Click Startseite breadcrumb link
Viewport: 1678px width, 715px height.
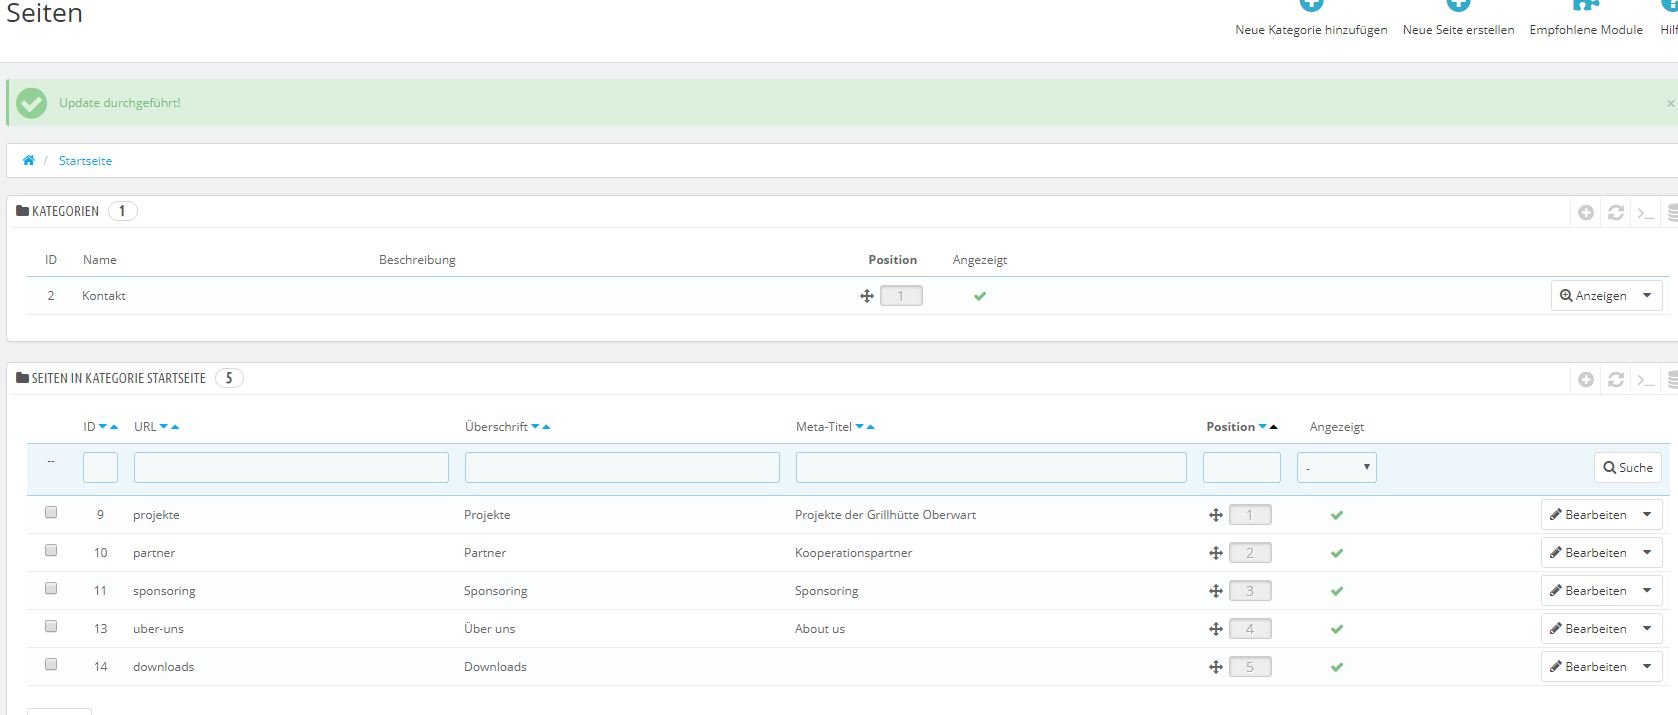85,161
